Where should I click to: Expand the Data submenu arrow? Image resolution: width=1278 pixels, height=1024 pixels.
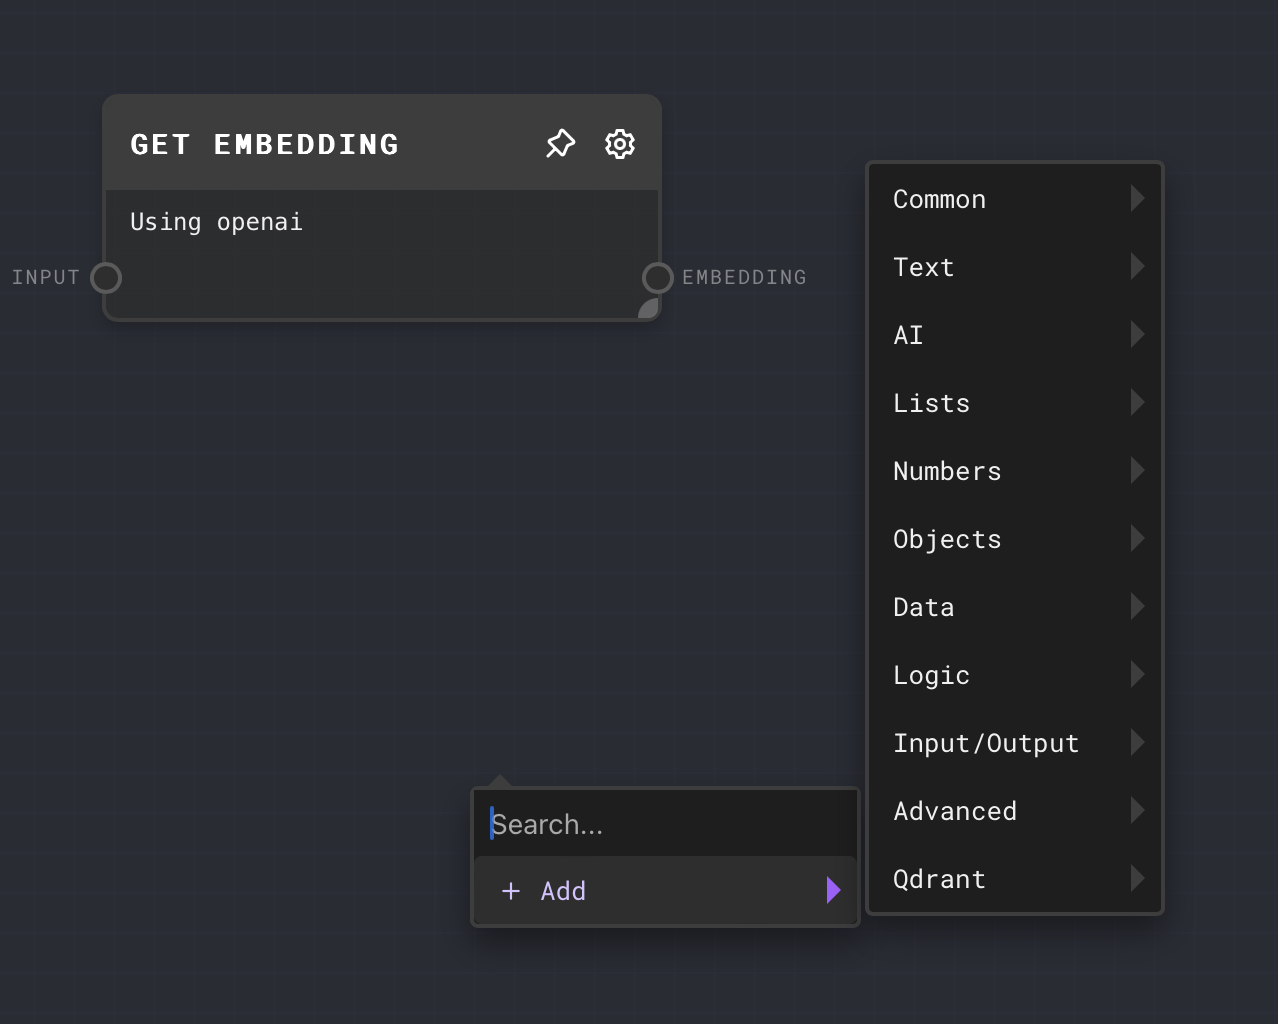[1138, 606]
